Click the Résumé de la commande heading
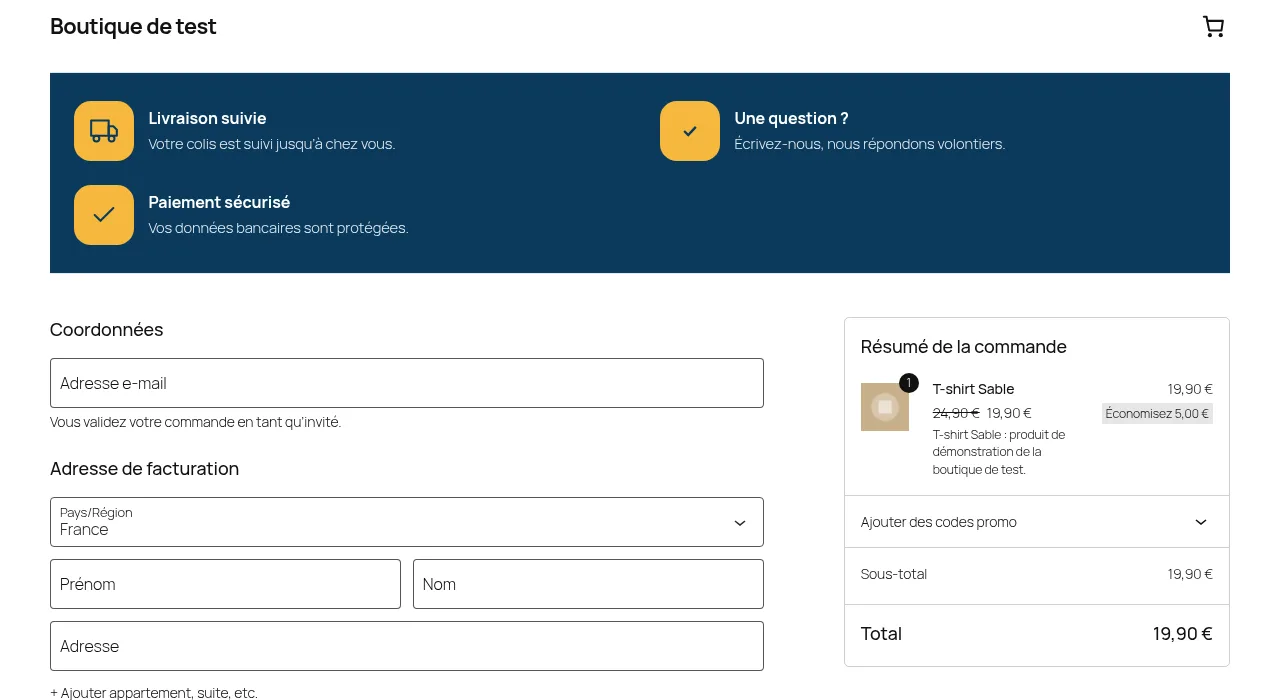Screen dimensions: 1280x700 964,347
